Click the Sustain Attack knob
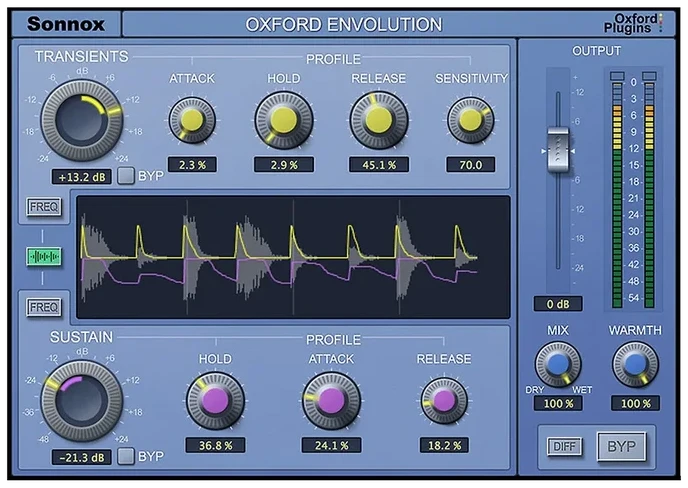 click(331, 401)
